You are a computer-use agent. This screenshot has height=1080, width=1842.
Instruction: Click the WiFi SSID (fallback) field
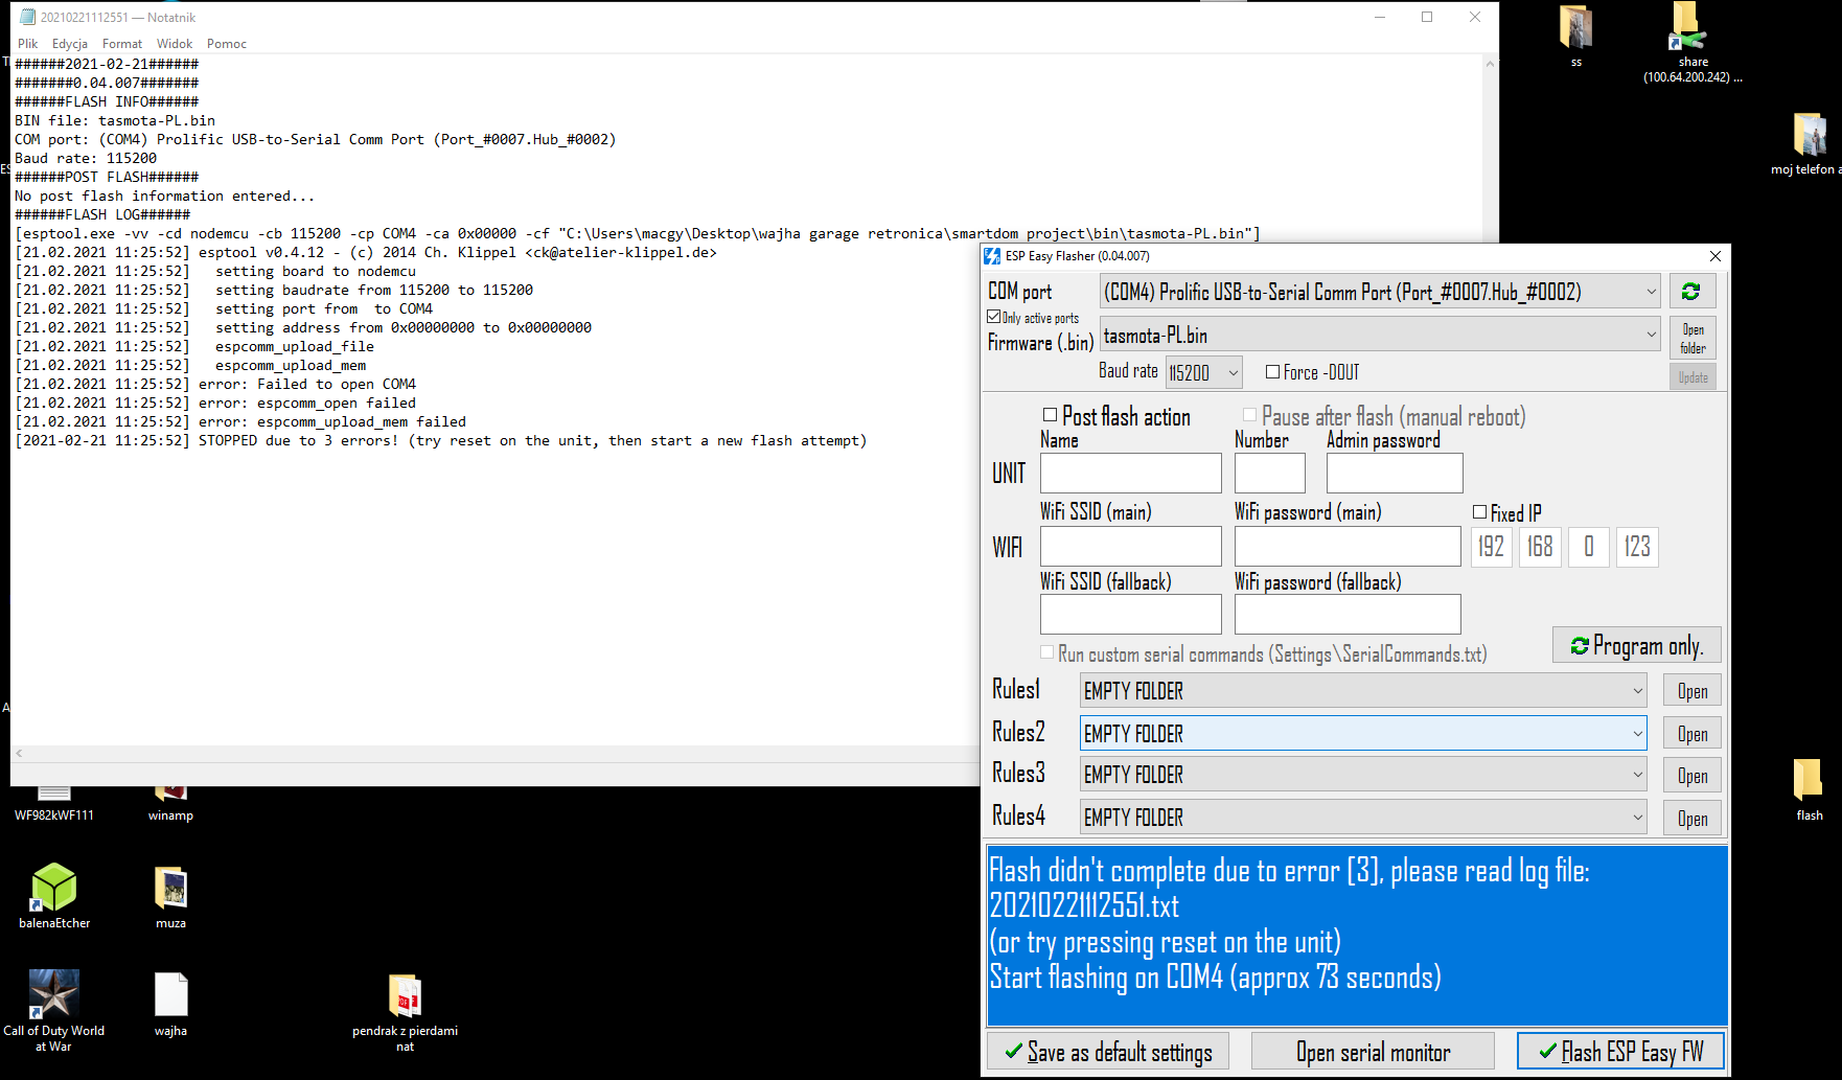pyautogui.click(x=1130, y=614)
